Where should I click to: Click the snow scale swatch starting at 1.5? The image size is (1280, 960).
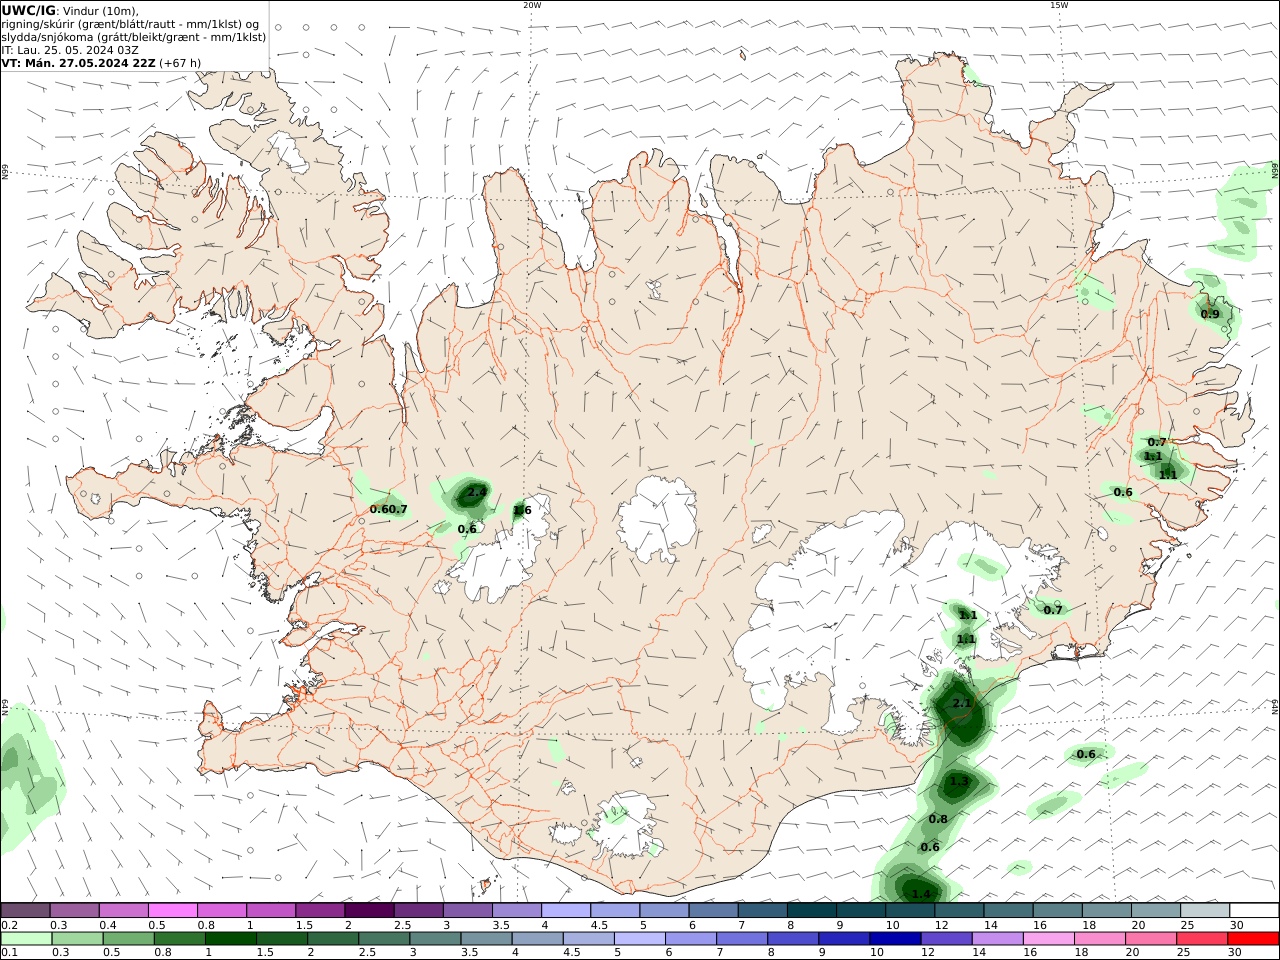(x=319, y=911)
